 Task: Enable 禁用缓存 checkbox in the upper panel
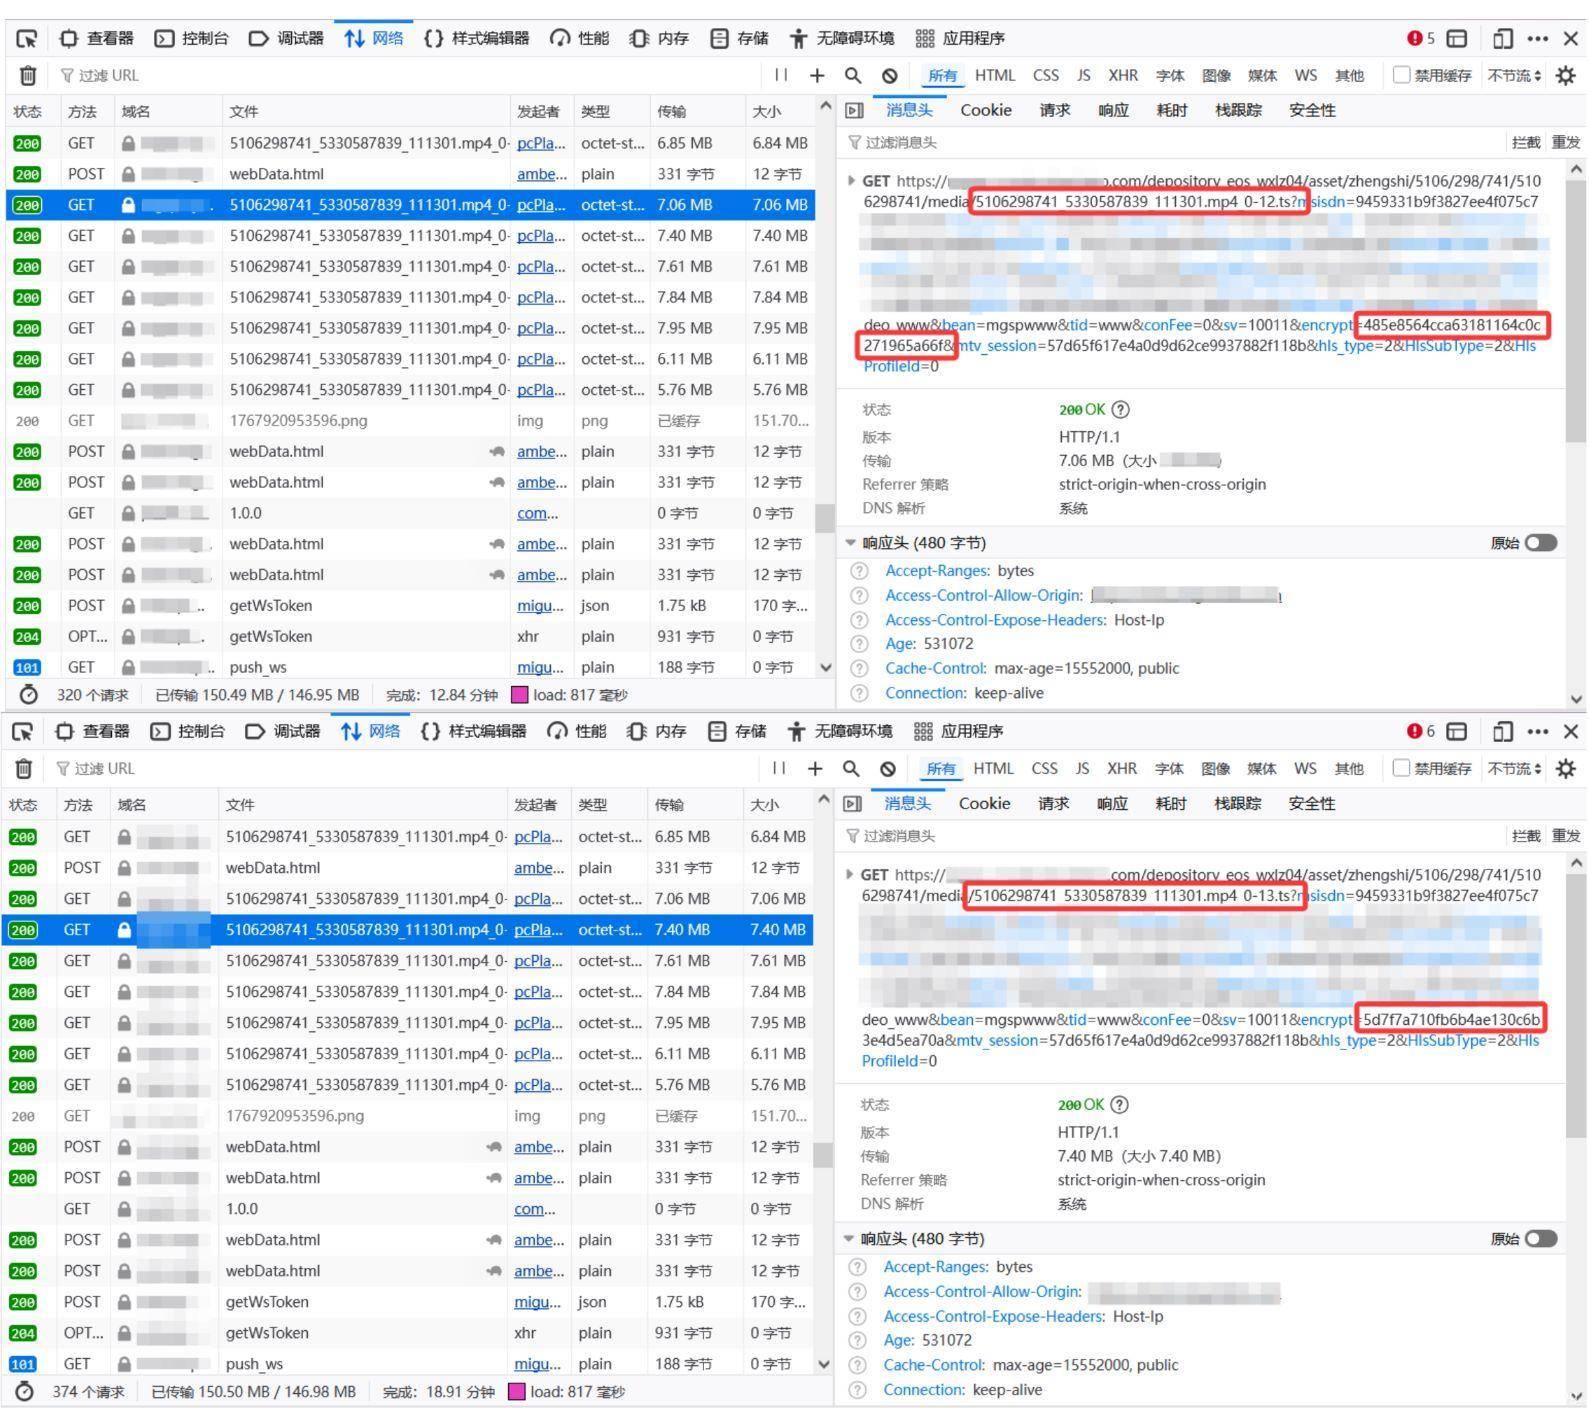tap(1402, 75)
